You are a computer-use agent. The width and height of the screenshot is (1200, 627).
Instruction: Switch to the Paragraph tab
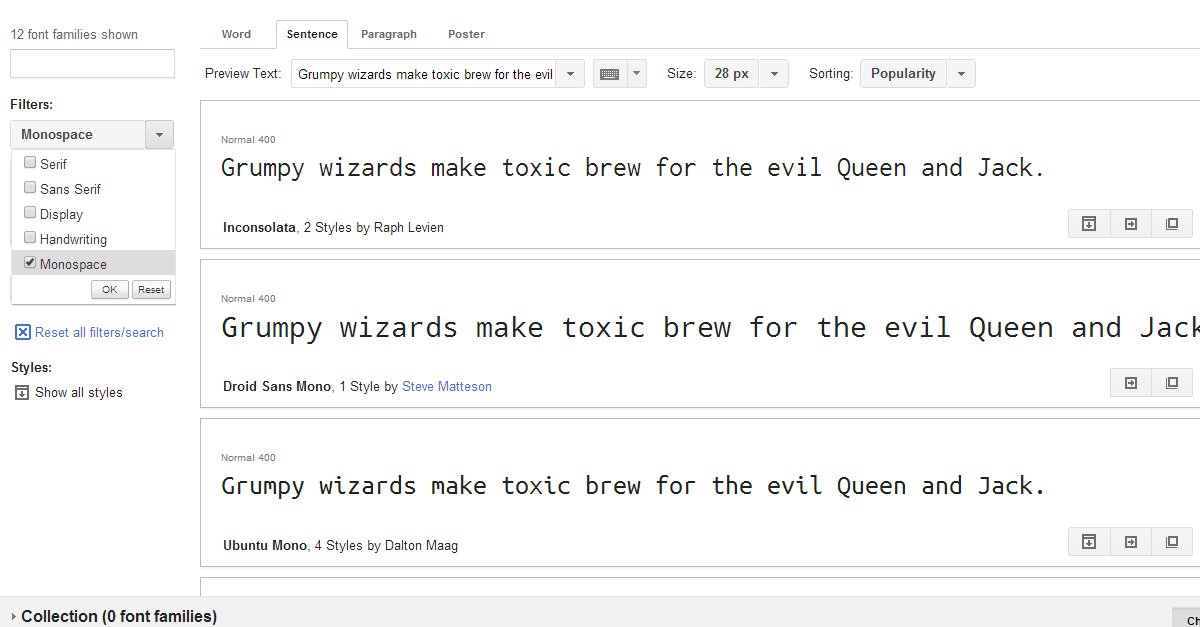point(388,34)
